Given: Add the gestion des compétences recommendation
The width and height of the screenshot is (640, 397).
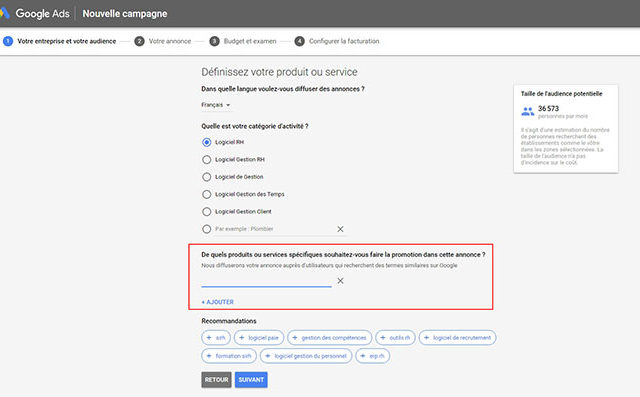Looking at the screenshot, I should pos(330,337).
